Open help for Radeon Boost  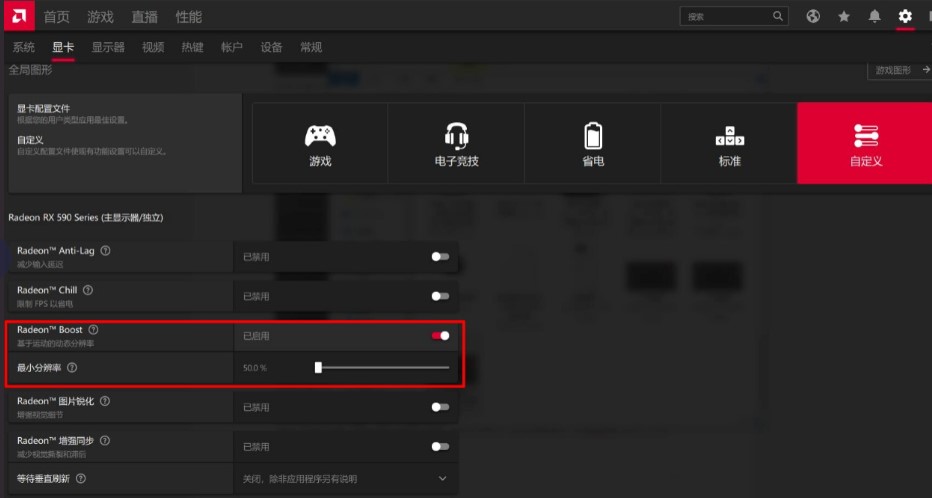93,329
